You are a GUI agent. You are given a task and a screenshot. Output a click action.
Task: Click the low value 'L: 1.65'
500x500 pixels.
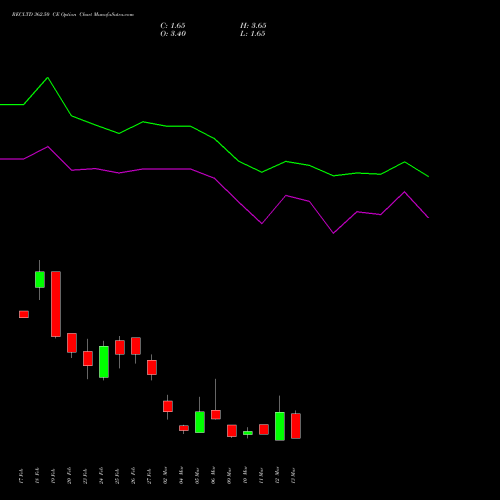point(253,34)
